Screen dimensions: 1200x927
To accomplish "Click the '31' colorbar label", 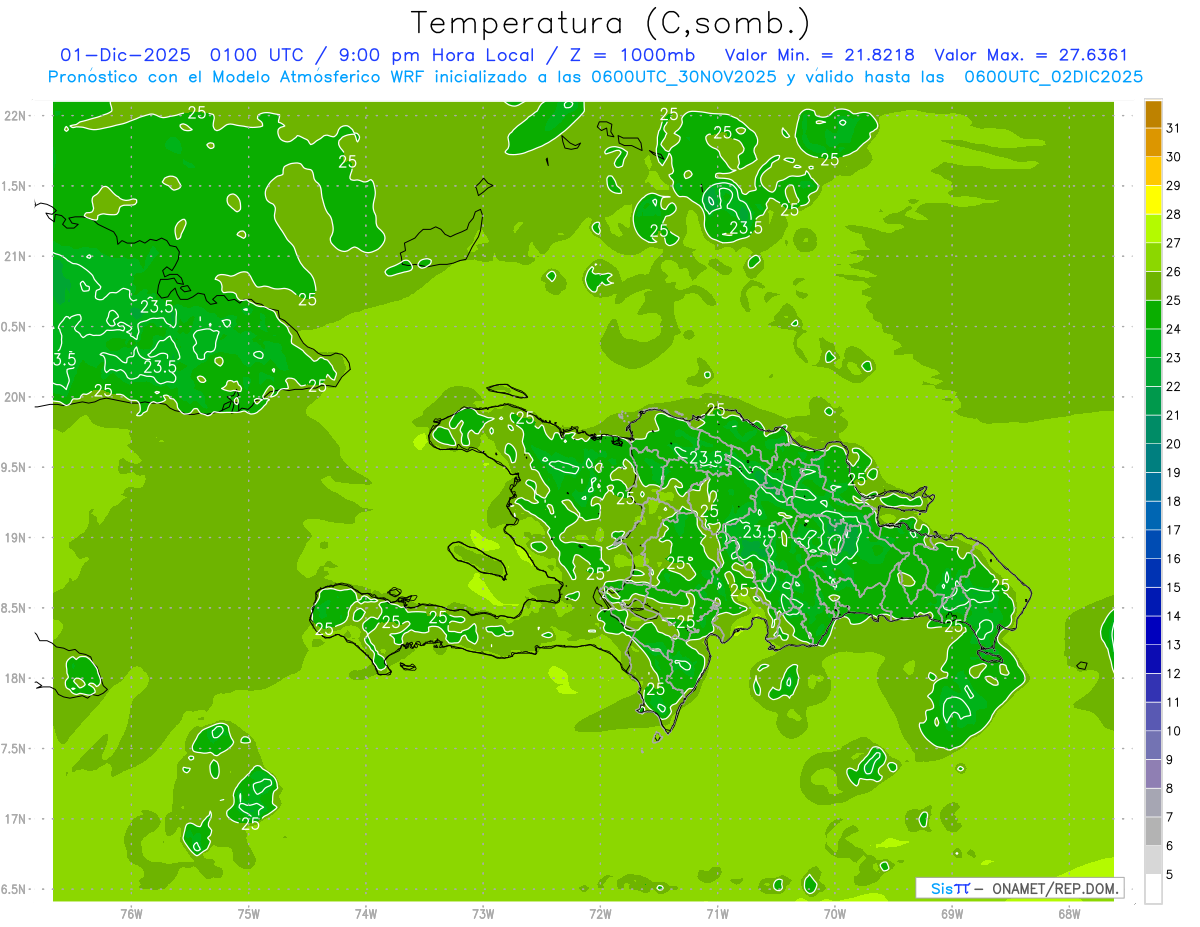I will coord(1174,128).
